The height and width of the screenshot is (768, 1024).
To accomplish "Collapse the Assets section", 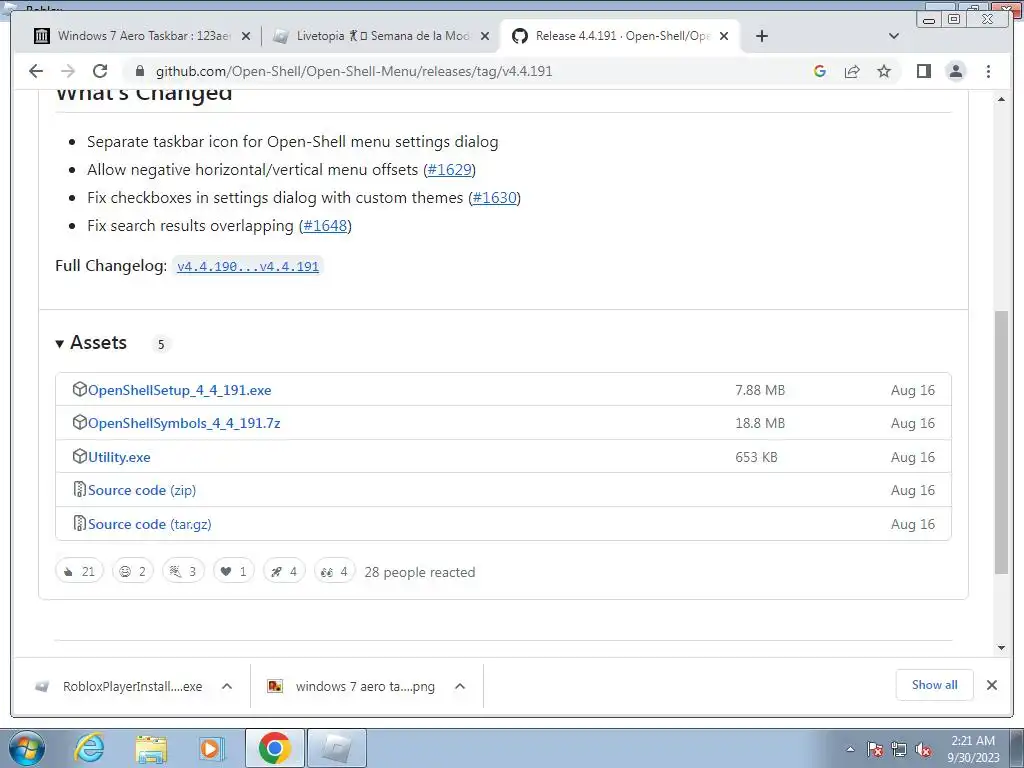I will (91, 343).
